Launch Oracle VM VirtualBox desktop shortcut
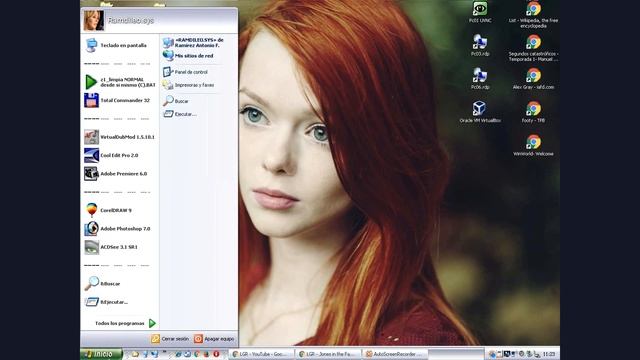This screenshot has width=640, height=360. coord(480,112)
